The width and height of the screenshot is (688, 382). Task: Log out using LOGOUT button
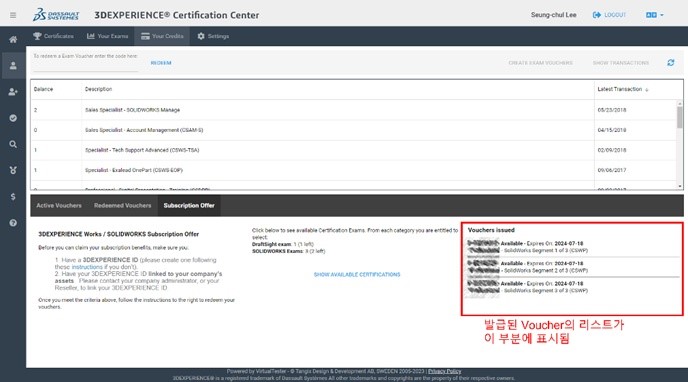coord(609,15)
